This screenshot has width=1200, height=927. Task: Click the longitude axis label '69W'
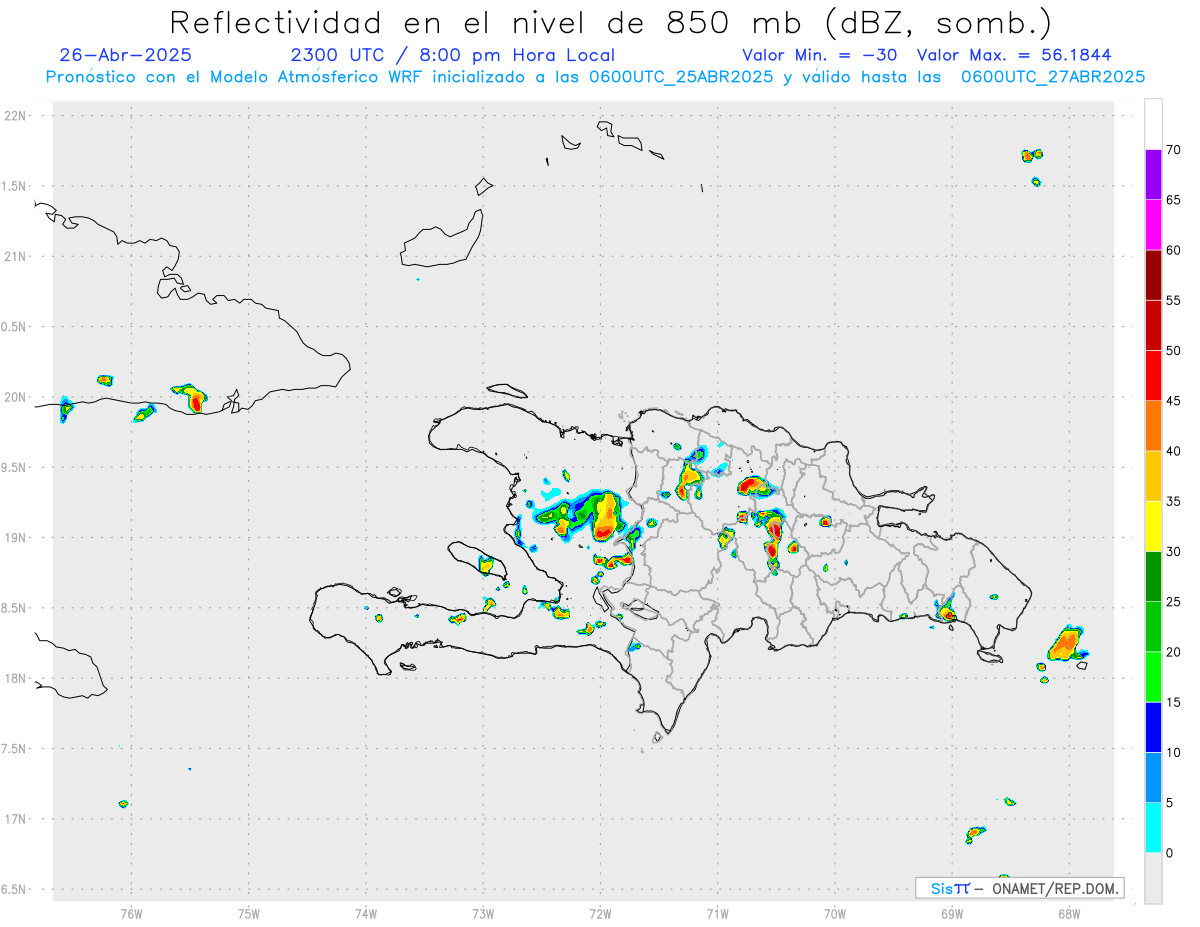(952, 914)
